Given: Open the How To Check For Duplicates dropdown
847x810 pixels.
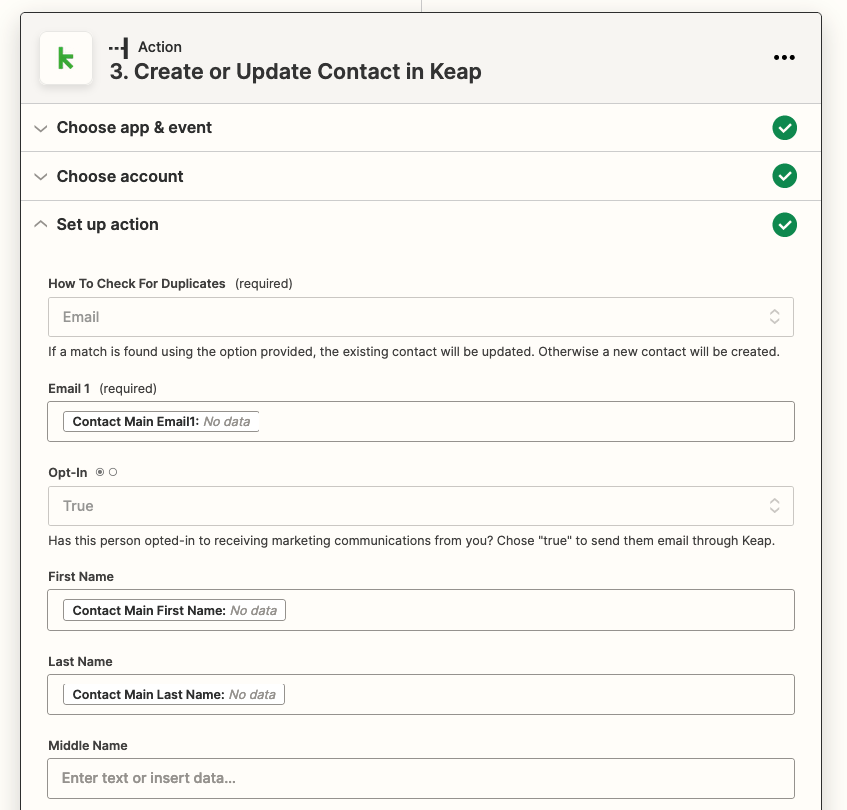Looking at the screenshot, I should coord(420,315).
